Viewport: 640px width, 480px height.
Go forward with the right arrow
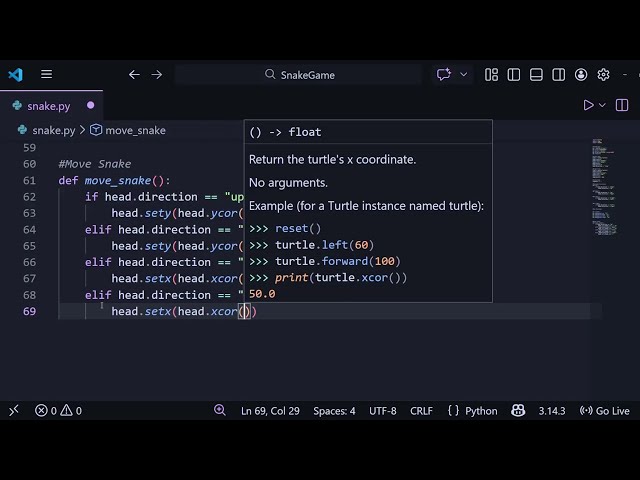[x=157, y=75]
